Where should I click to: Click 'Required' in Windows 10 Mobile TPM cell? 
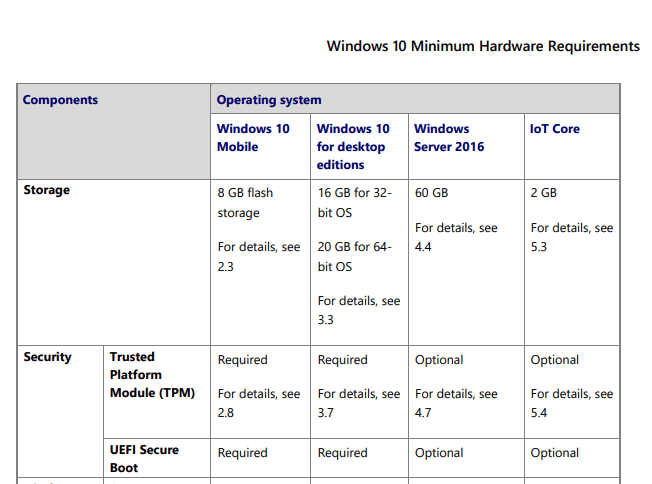tap(242, 360)
